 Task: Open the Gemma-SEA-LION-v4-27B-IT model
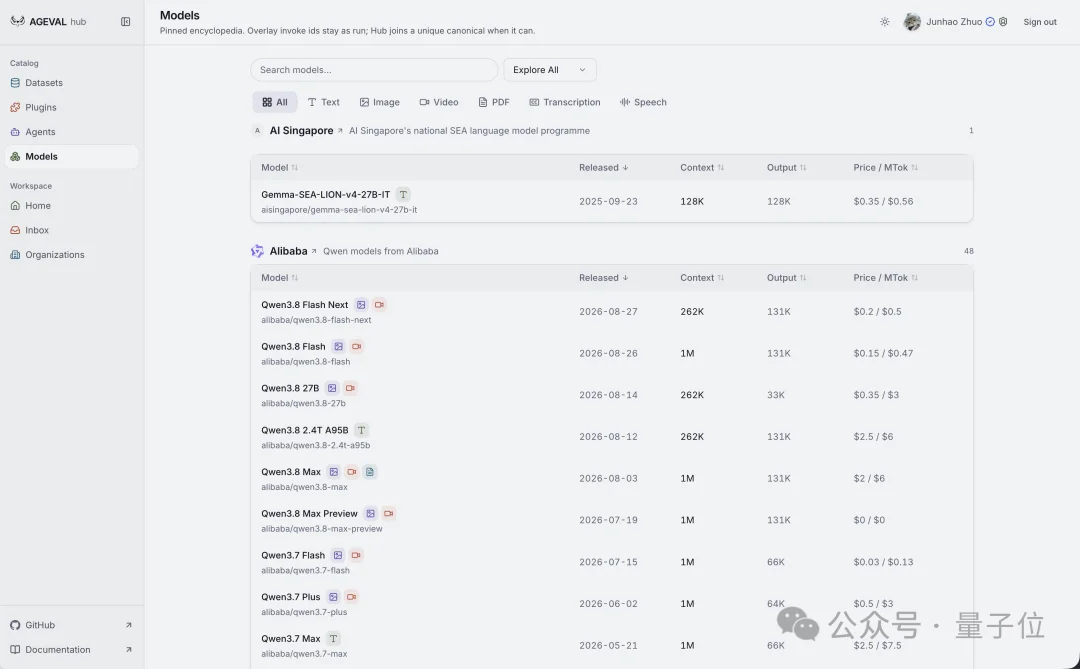tap(325, 194)
